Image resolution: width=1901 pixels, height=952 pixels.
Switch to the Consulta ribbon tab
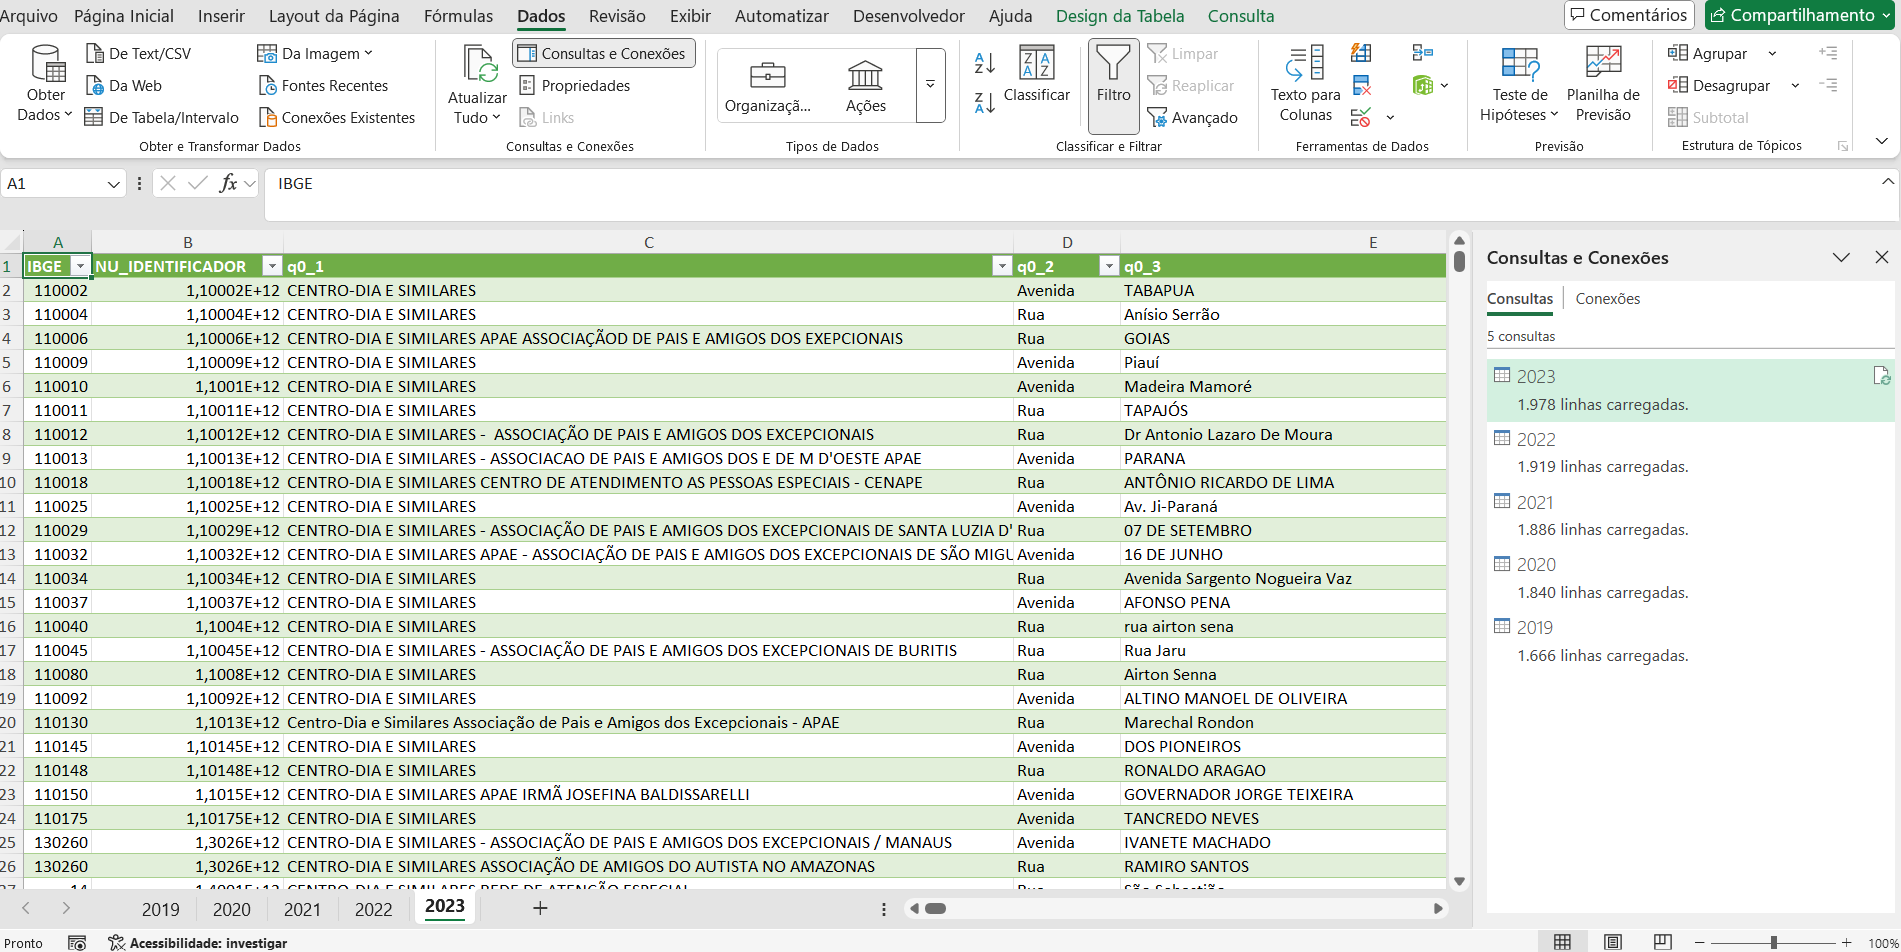(1241, 16)
